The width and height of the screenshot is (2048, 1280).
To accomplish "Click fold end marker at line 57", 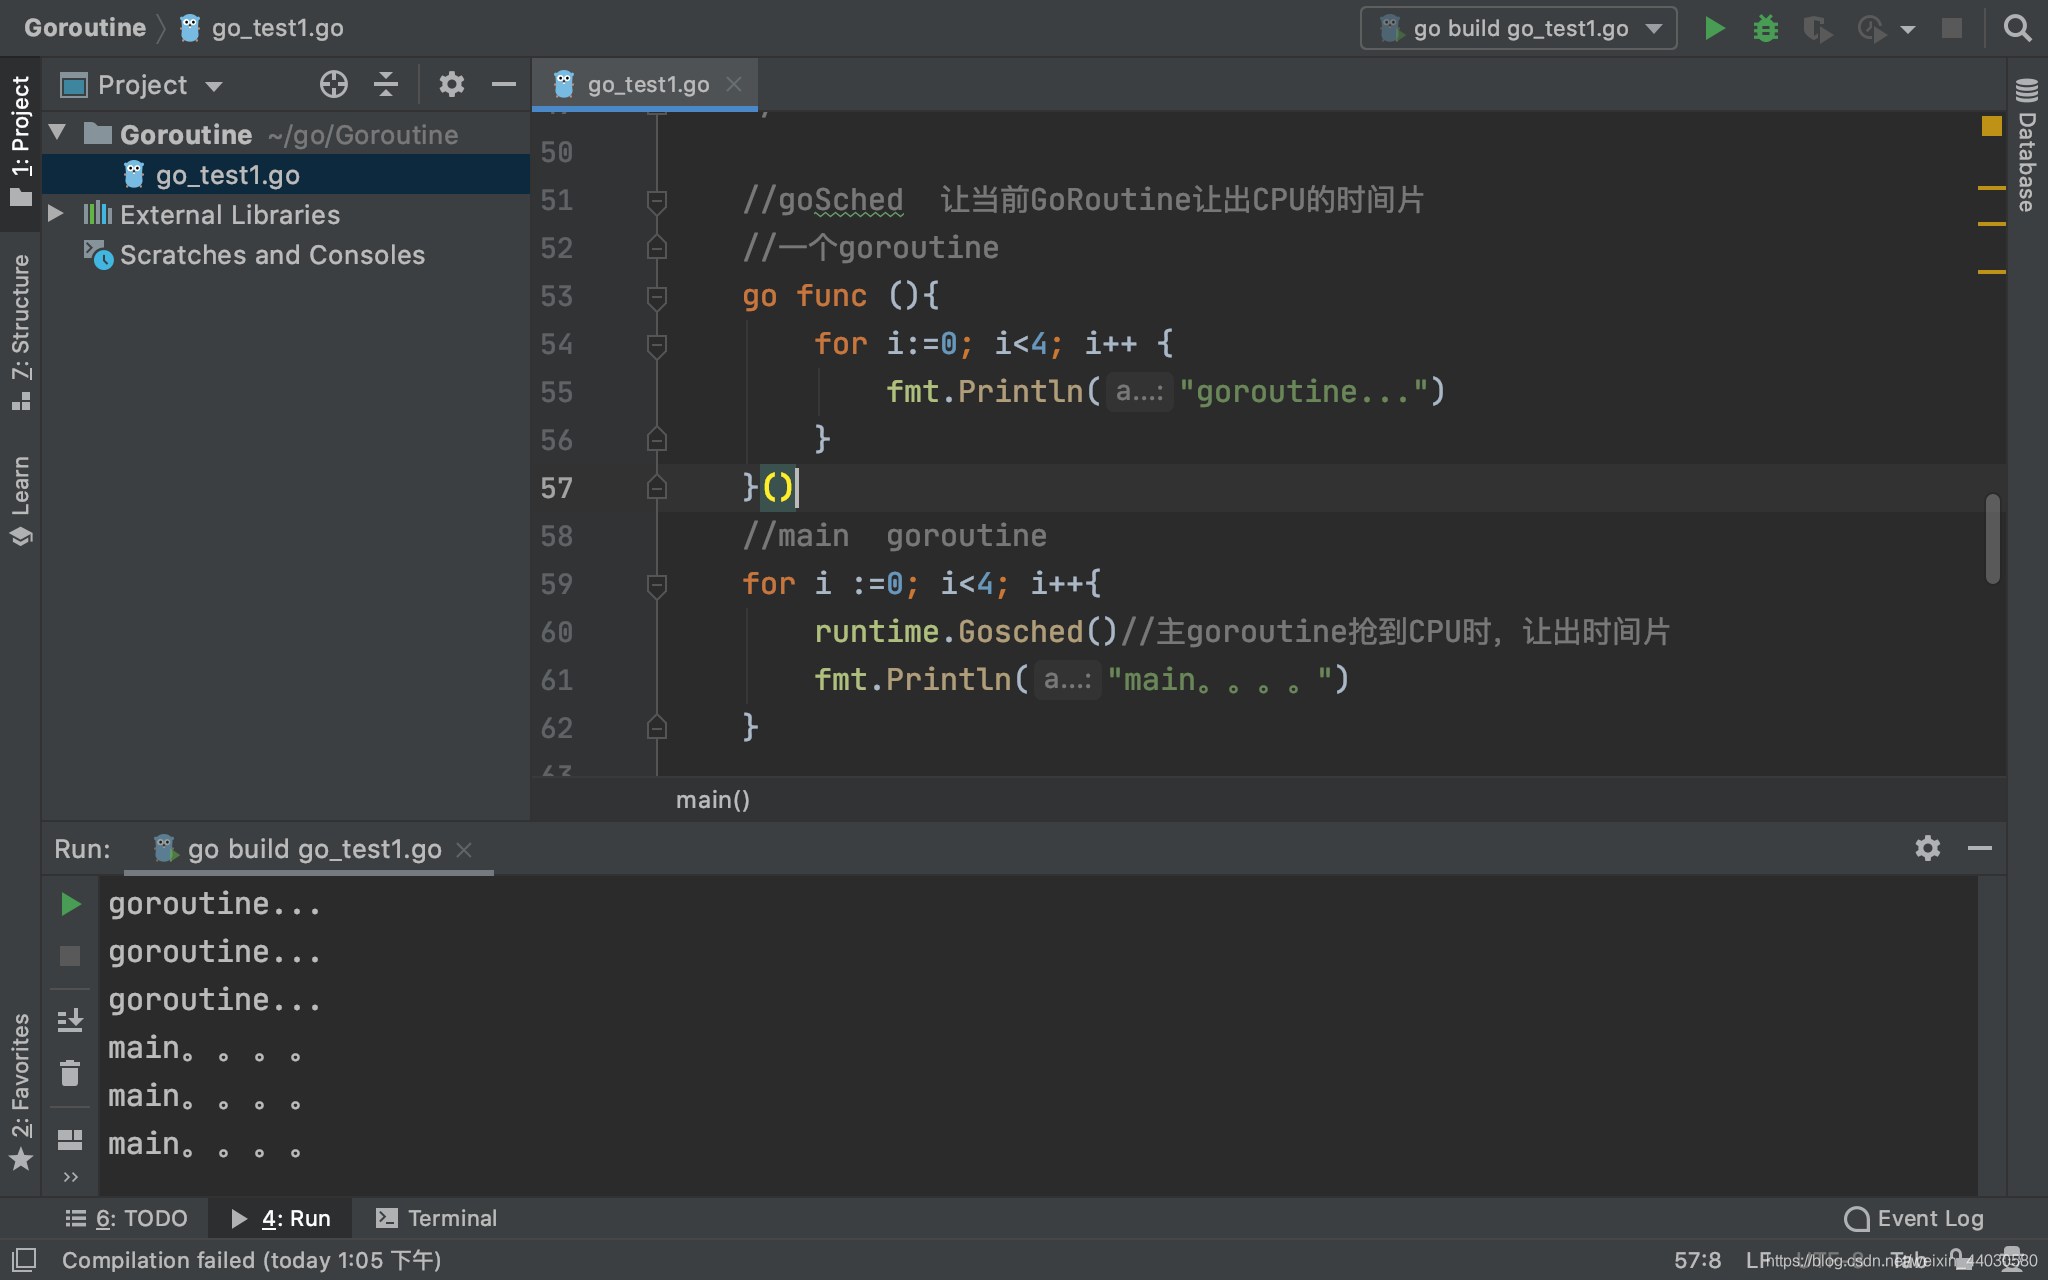I will 656,488.
